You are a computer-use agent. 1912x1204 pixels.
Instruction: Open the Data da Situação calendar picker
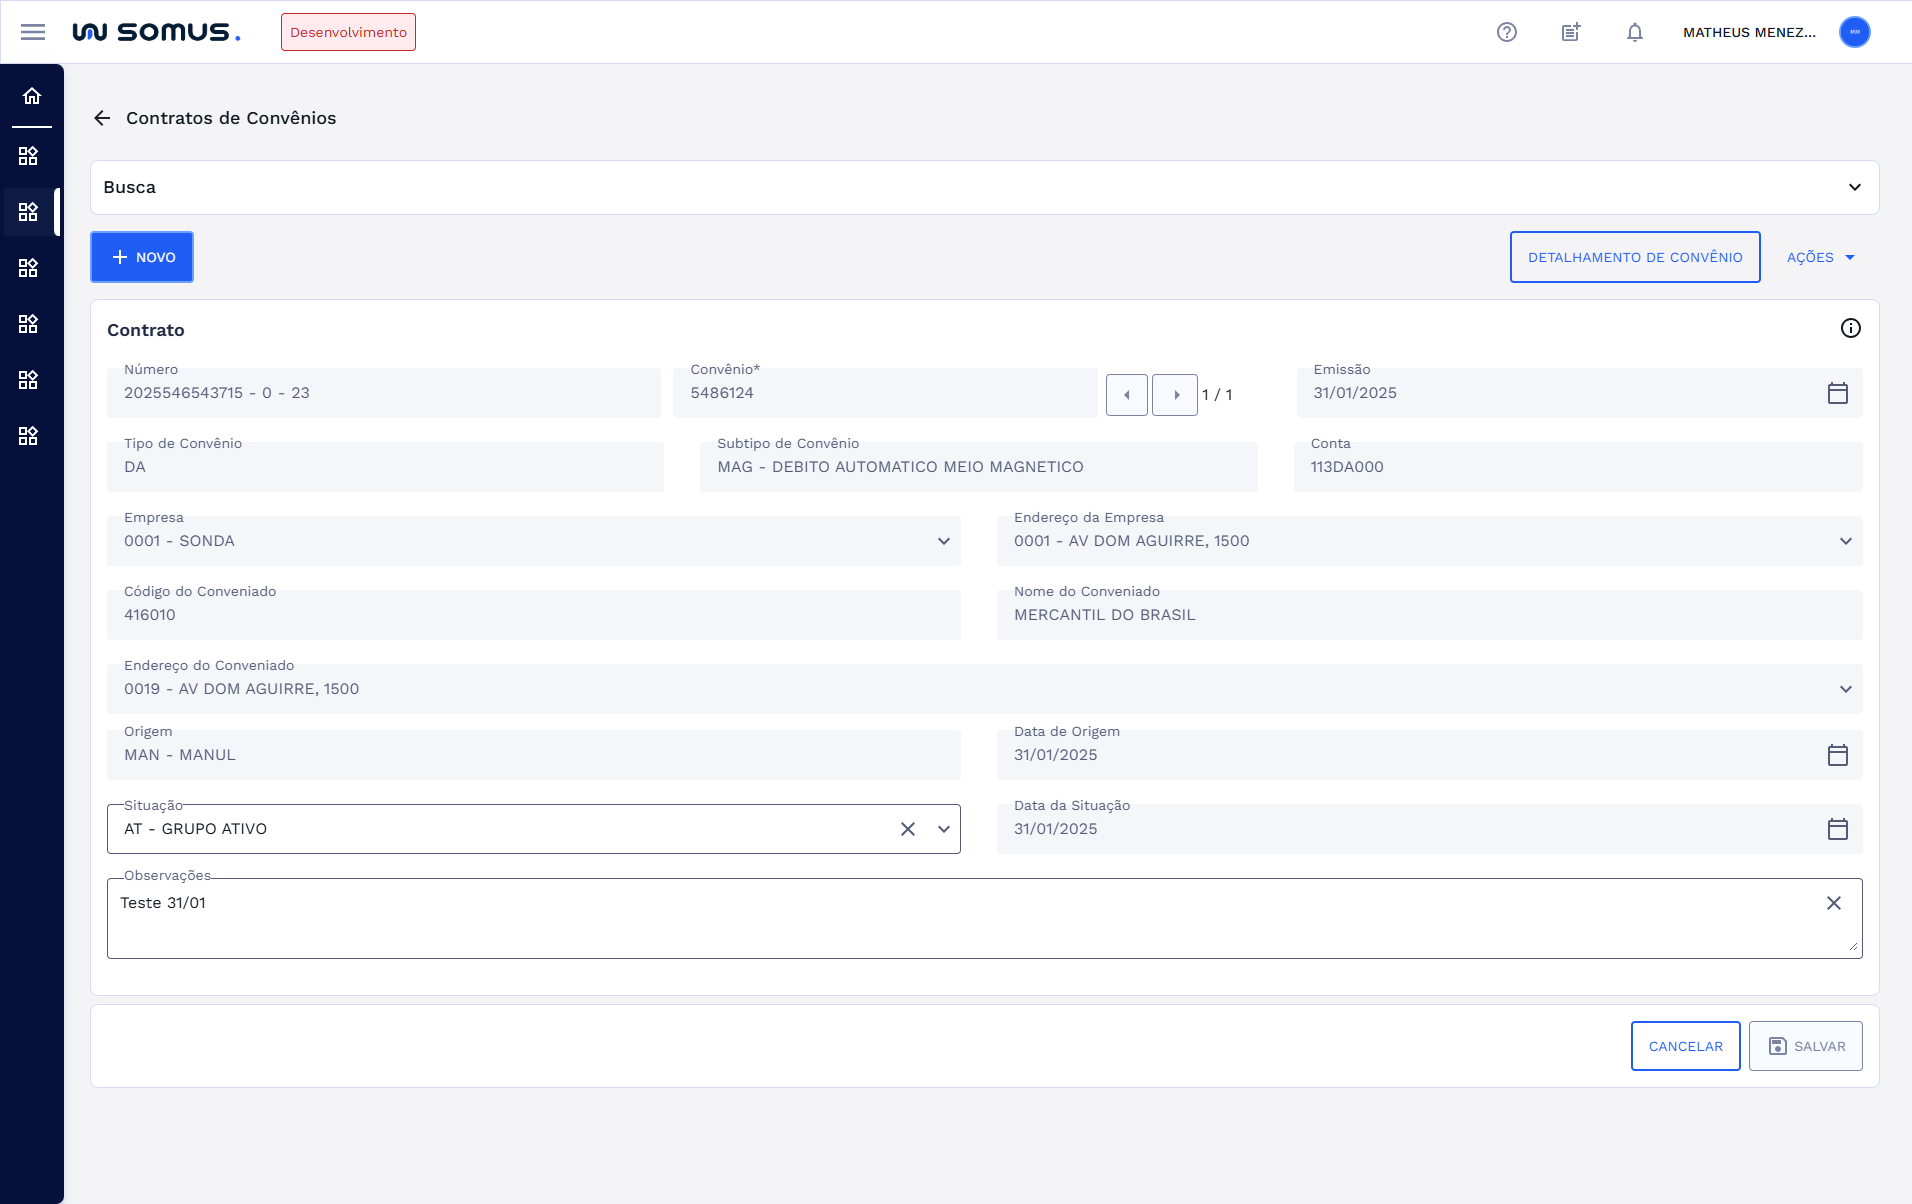(1838, 829)
